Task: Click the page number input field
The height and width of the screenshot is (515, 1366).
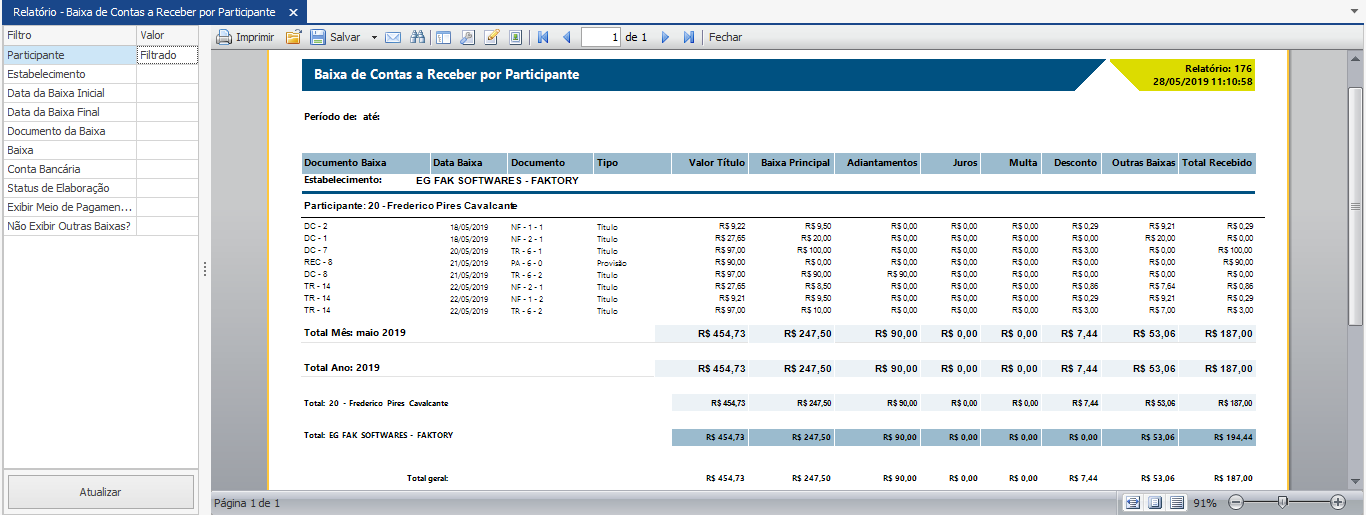Action: (x=601, y=37)
